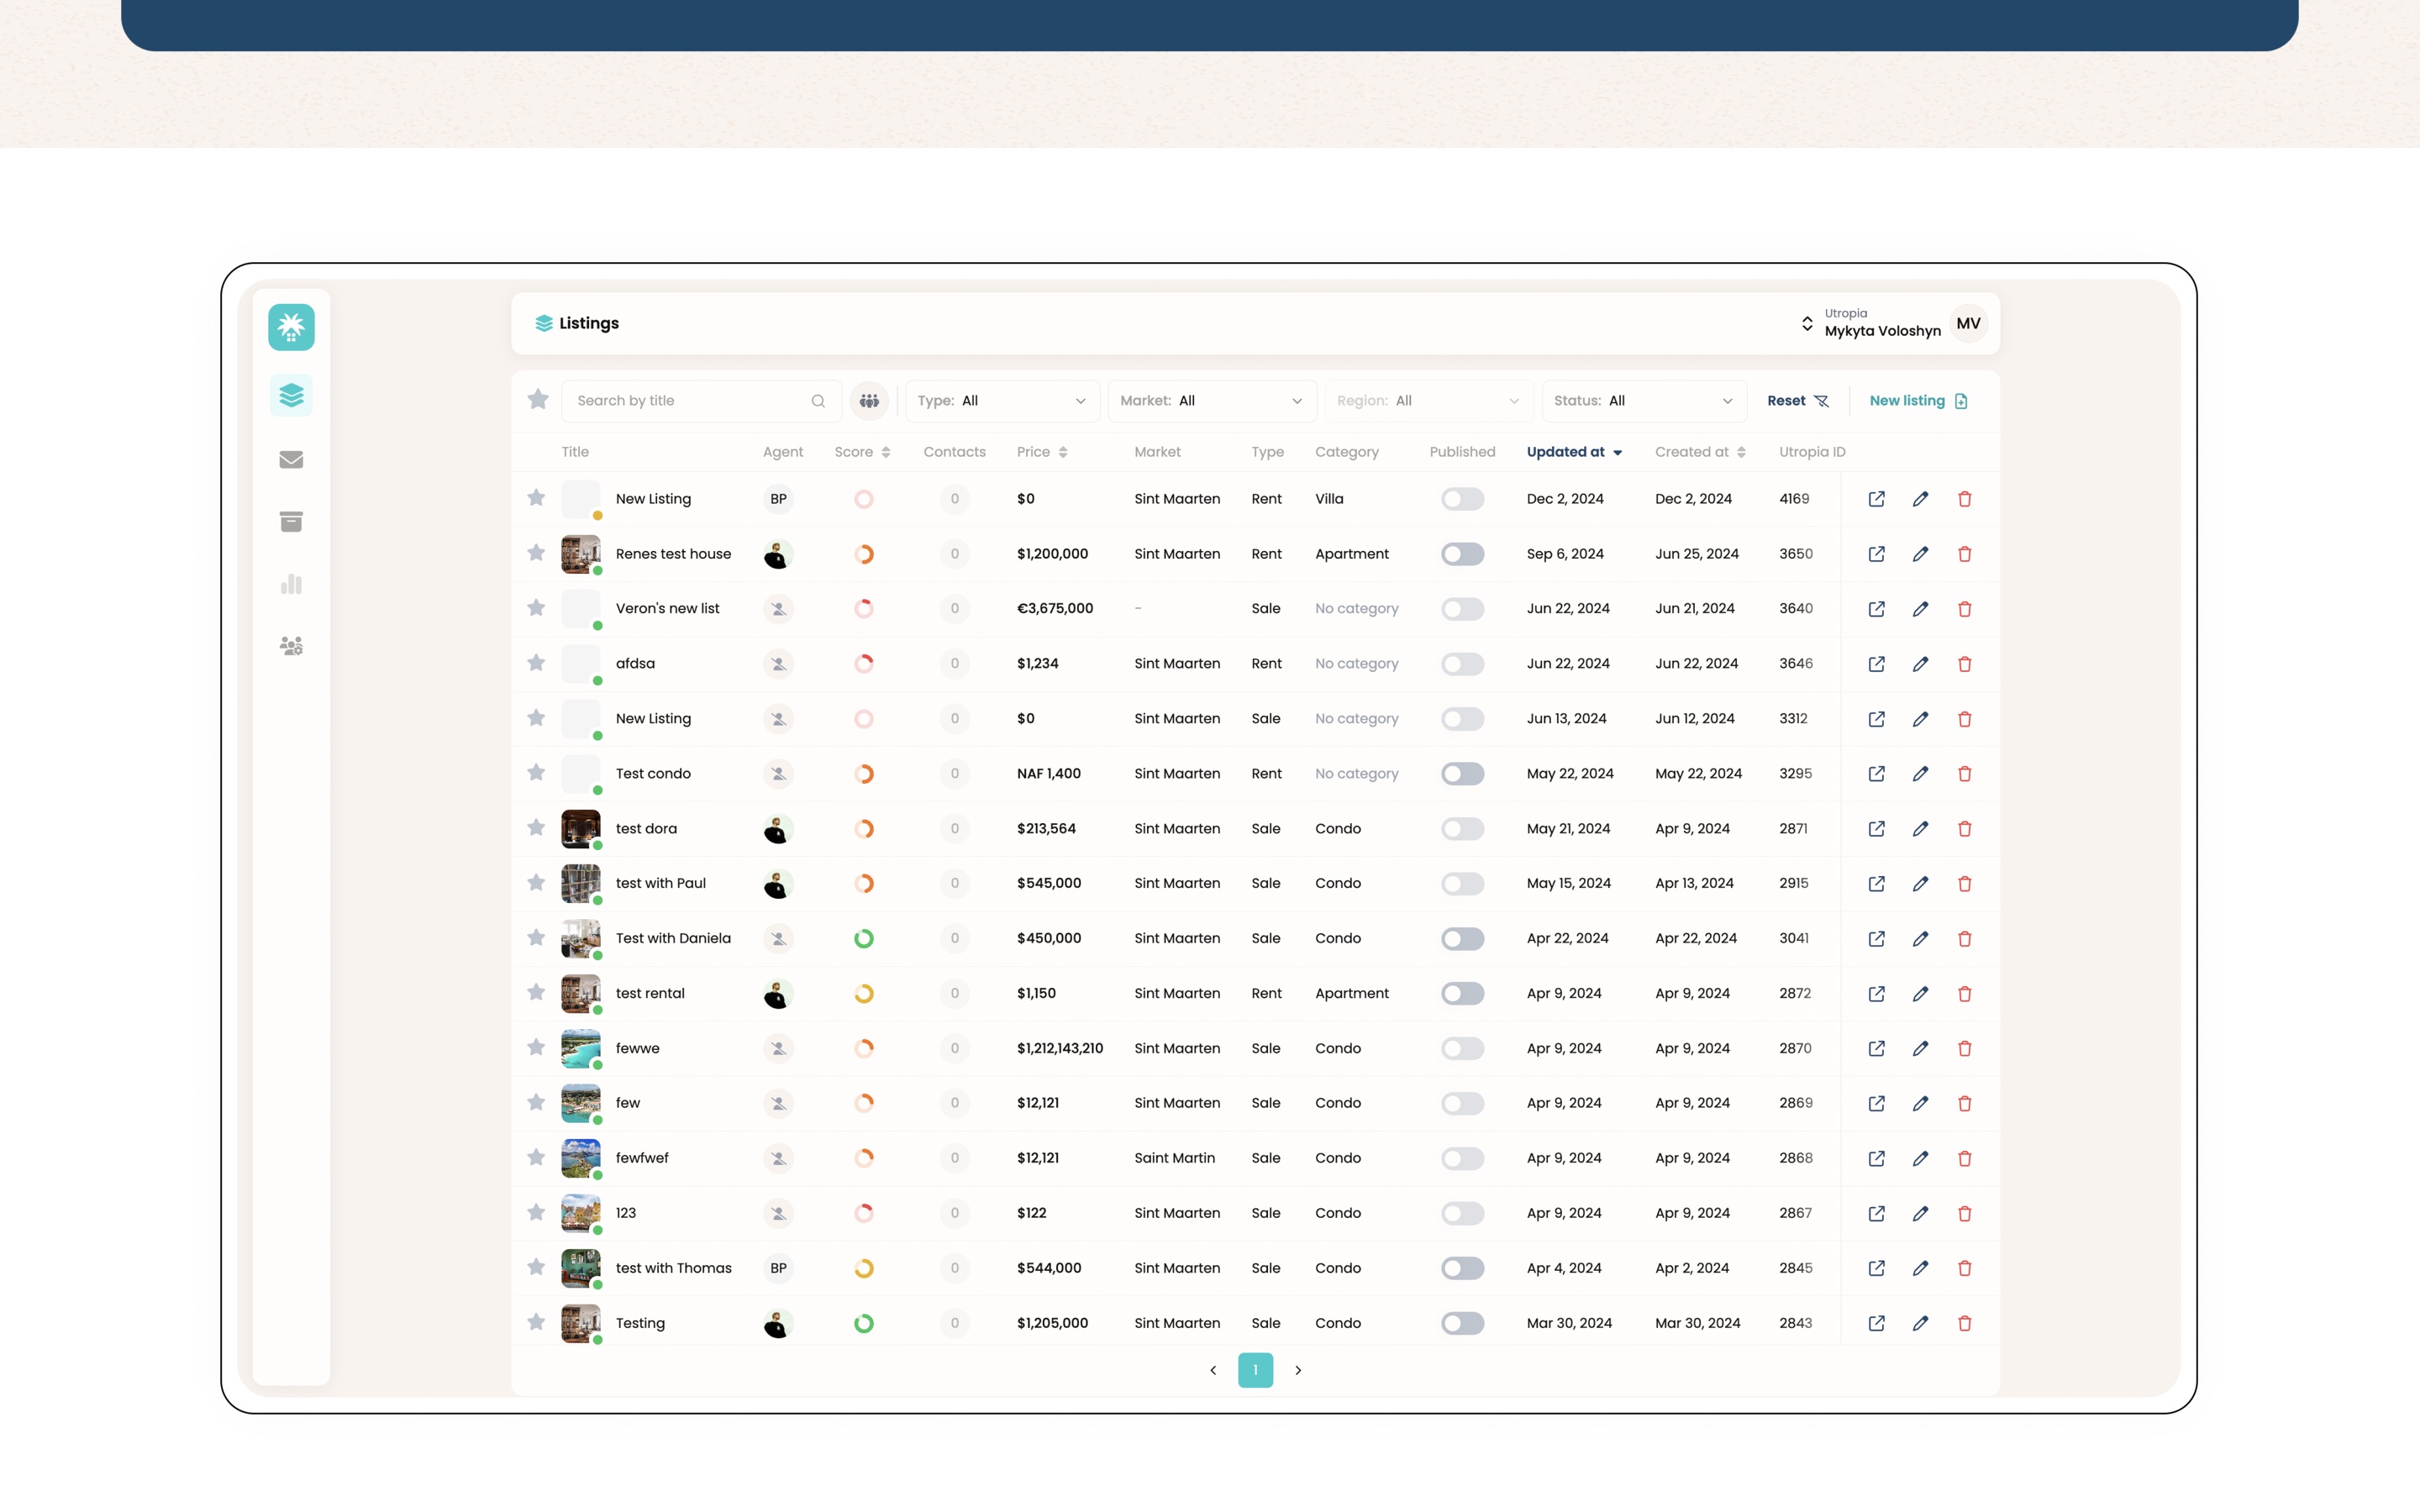The width and height of the screenshot is (2420, 1512).
Task: Click the NAF 1,400 price cell
Action: point(1048,774)
